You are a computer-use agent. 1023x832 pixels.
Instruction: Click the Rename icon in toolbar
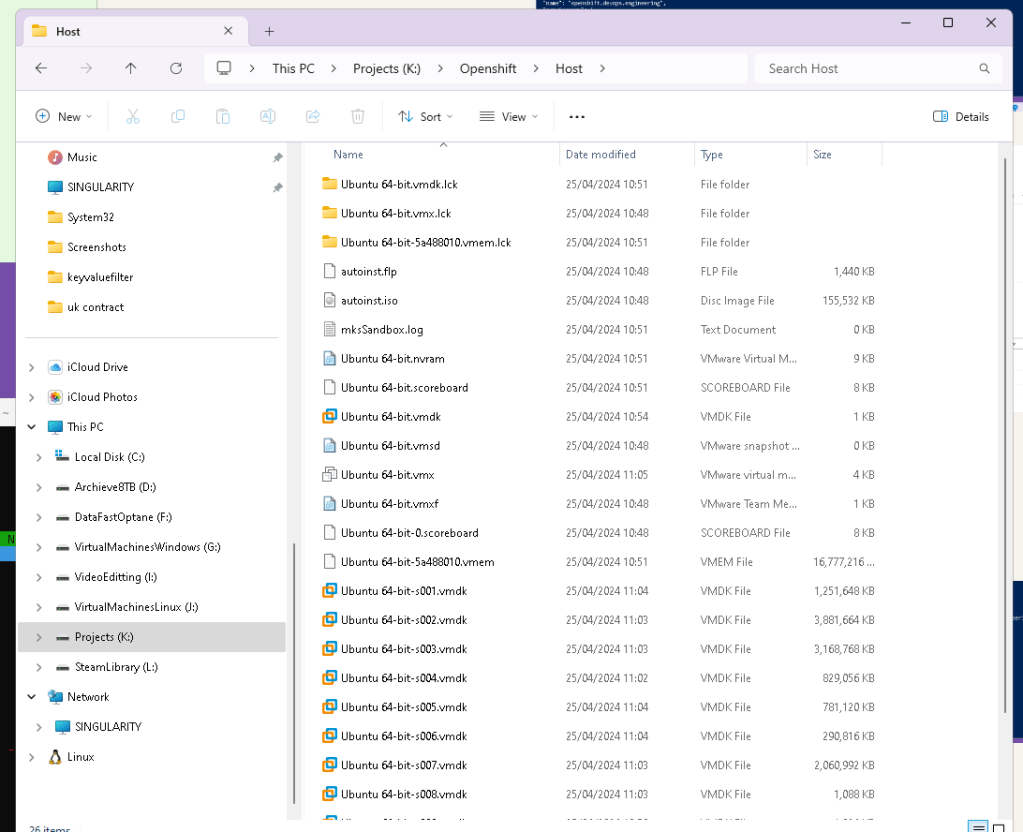click(x=267, y=117)
